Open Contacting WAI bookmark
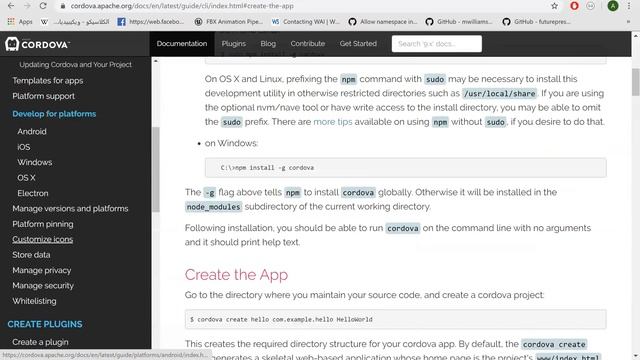Screen dimensions: 640x360 coord(306,22)
